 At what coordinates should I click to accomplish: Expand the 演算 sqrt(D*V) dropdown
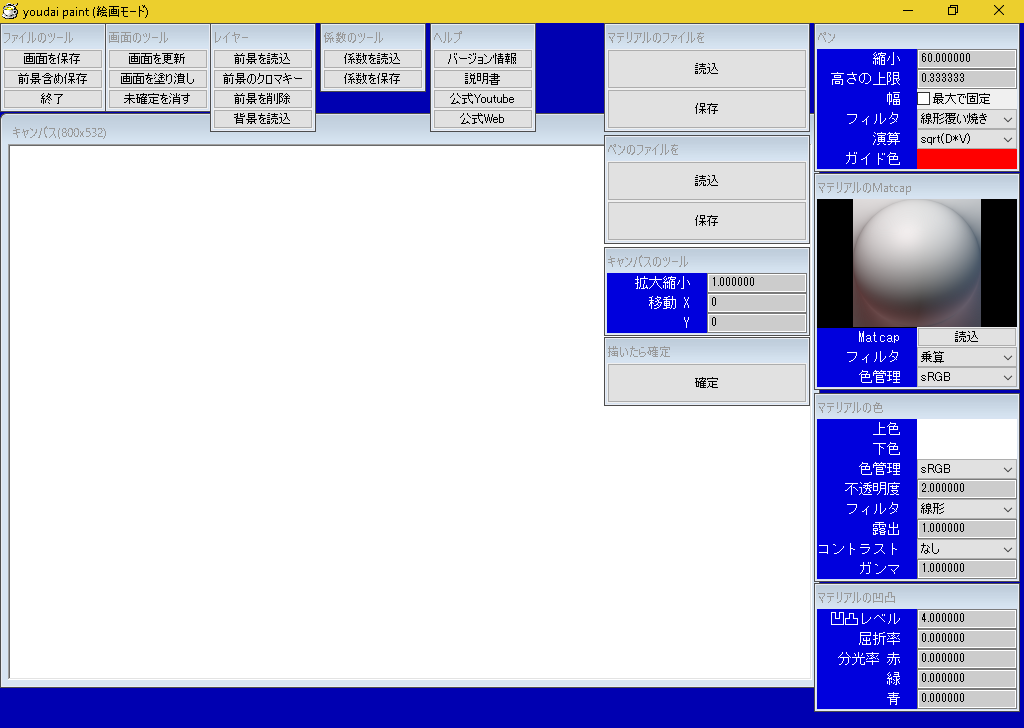pyautogui.click(x=966, y=139)
